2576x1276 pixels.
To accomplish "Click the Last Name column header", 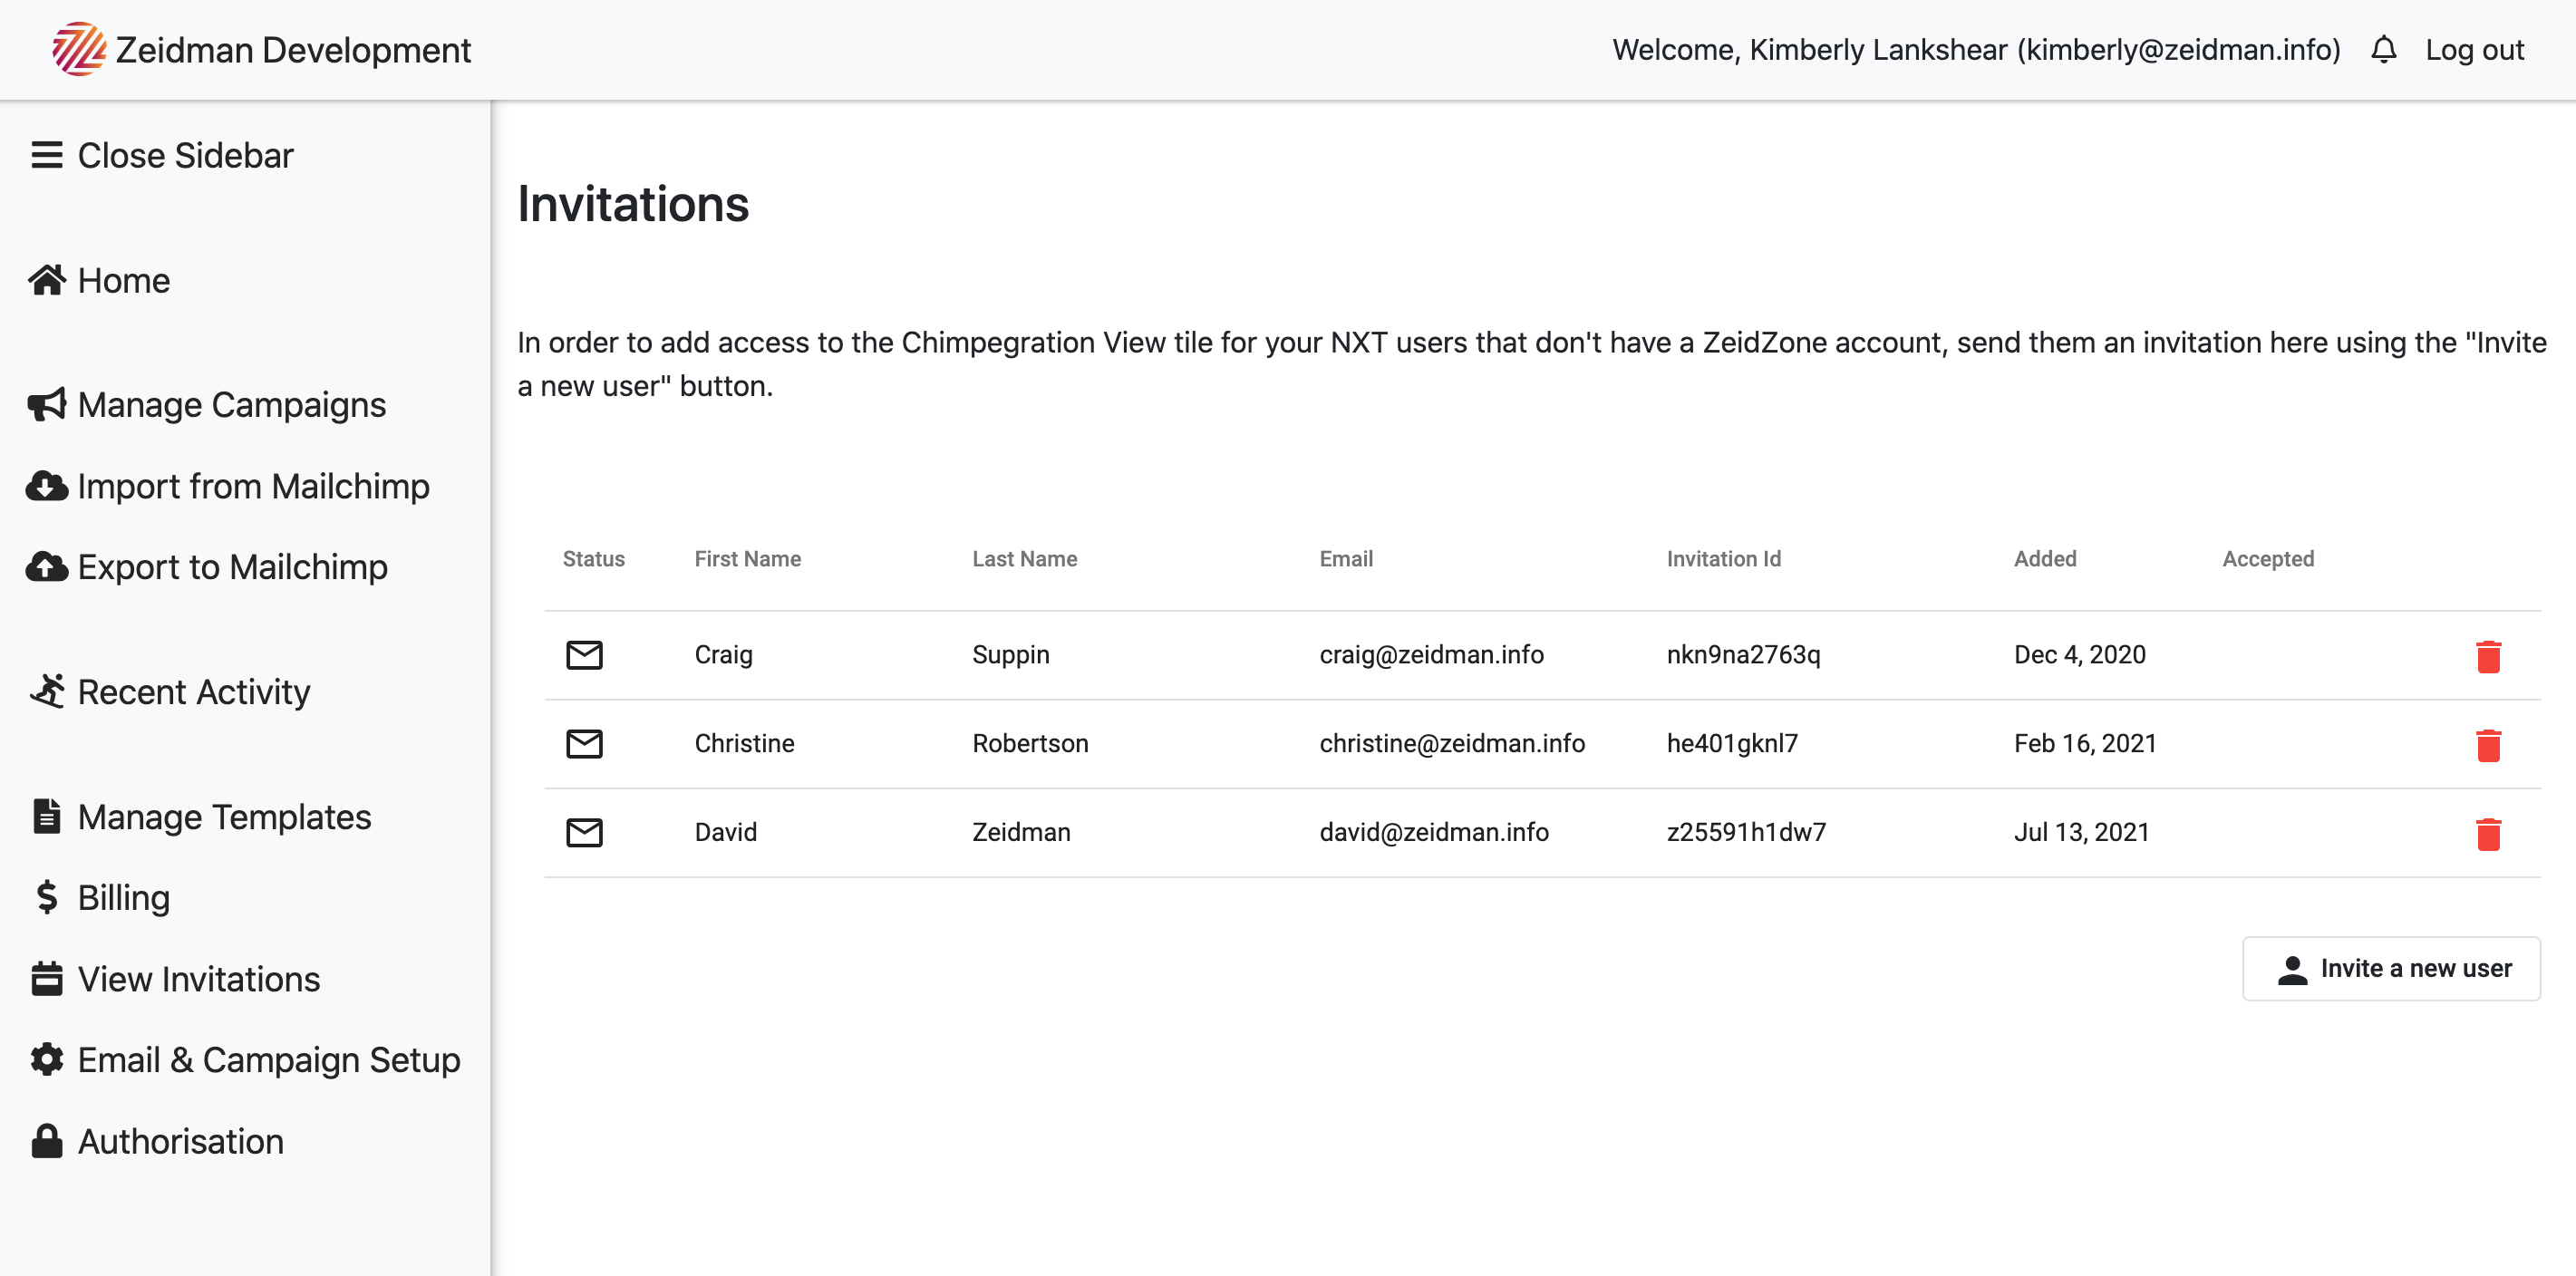I will pyautogui.click(x=1024, y=558).
